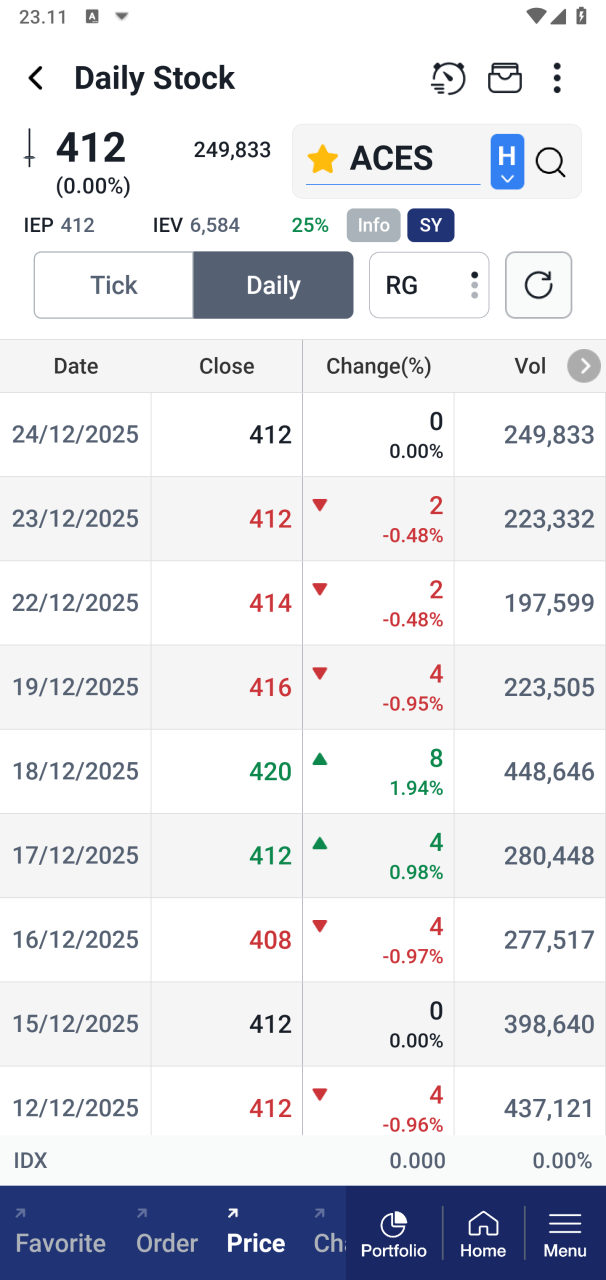Open the speed order timer icon
The width and height of the screenshot is (606, 1280).
[448, 78]
